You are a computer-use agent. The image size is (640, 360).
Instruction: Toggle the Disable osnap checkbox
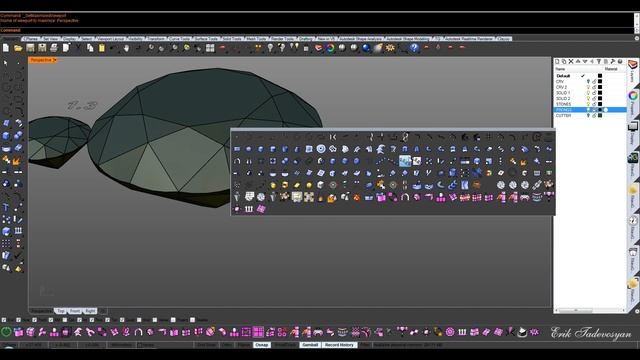point(192,320)
